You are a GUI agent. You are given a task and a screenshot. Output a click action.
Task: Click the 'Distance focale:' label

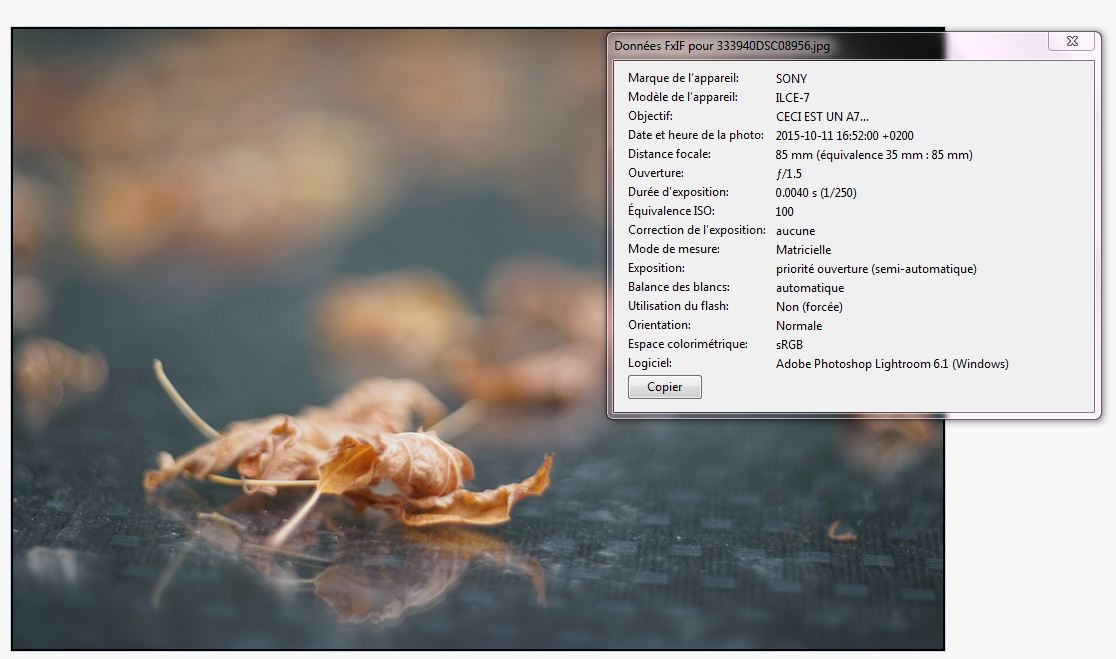tap(669, 154)
